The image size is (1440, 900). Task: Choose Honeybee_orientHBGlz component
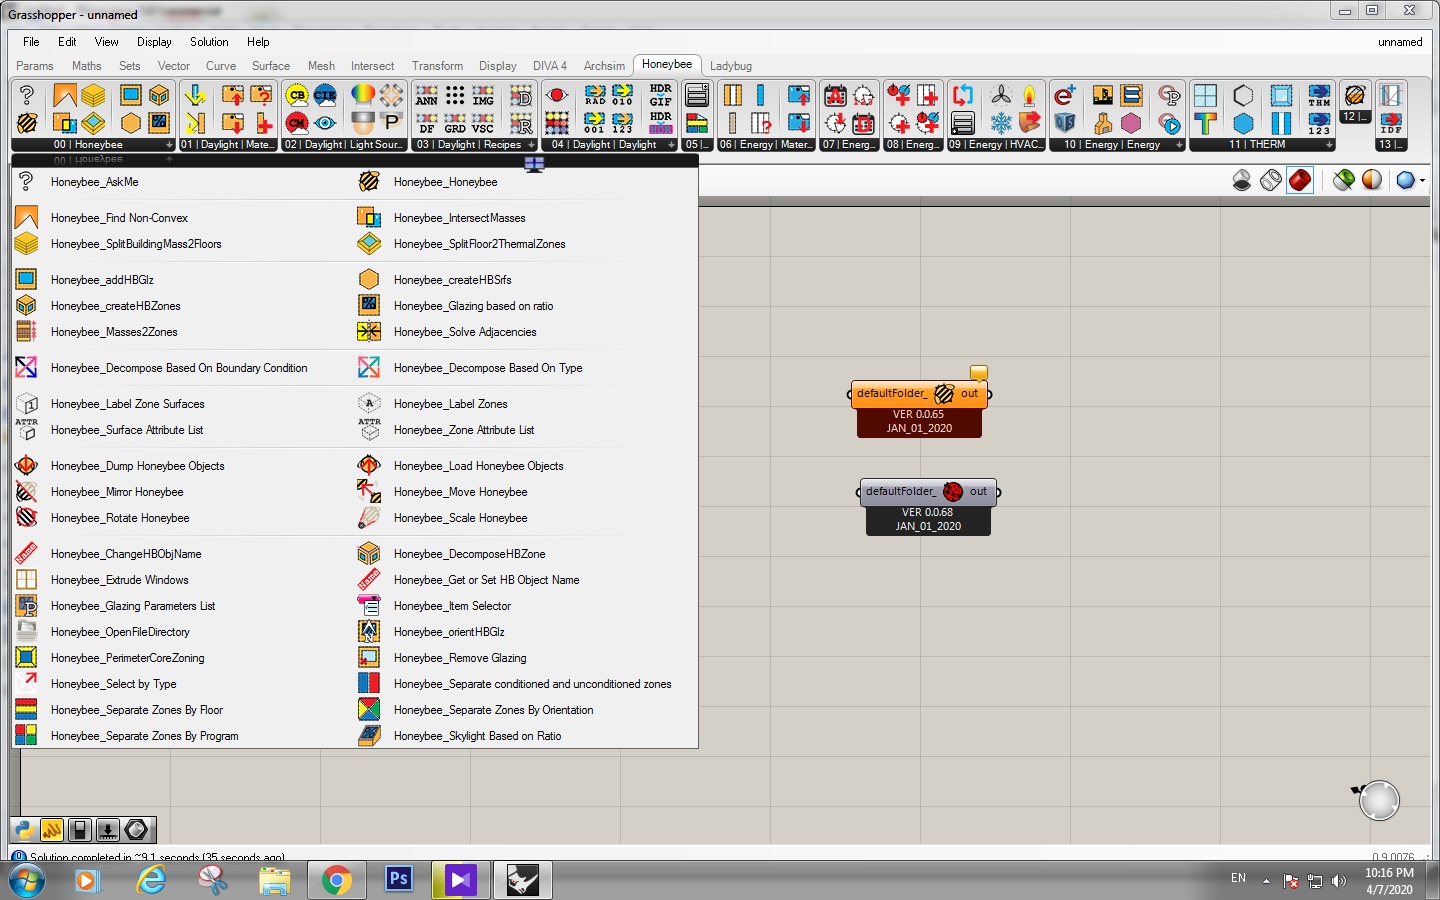point(449,632)
